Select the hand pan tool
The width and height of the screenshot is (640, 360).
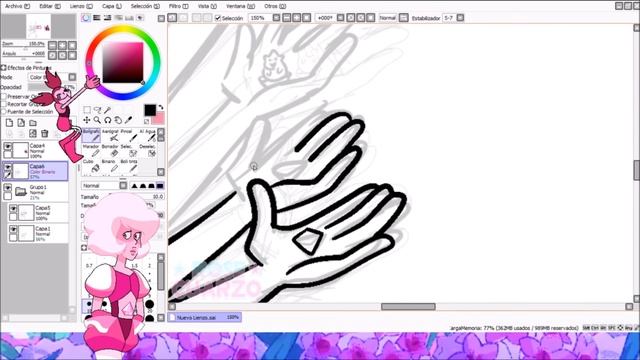pyautogui.click(x=118, y=120)
